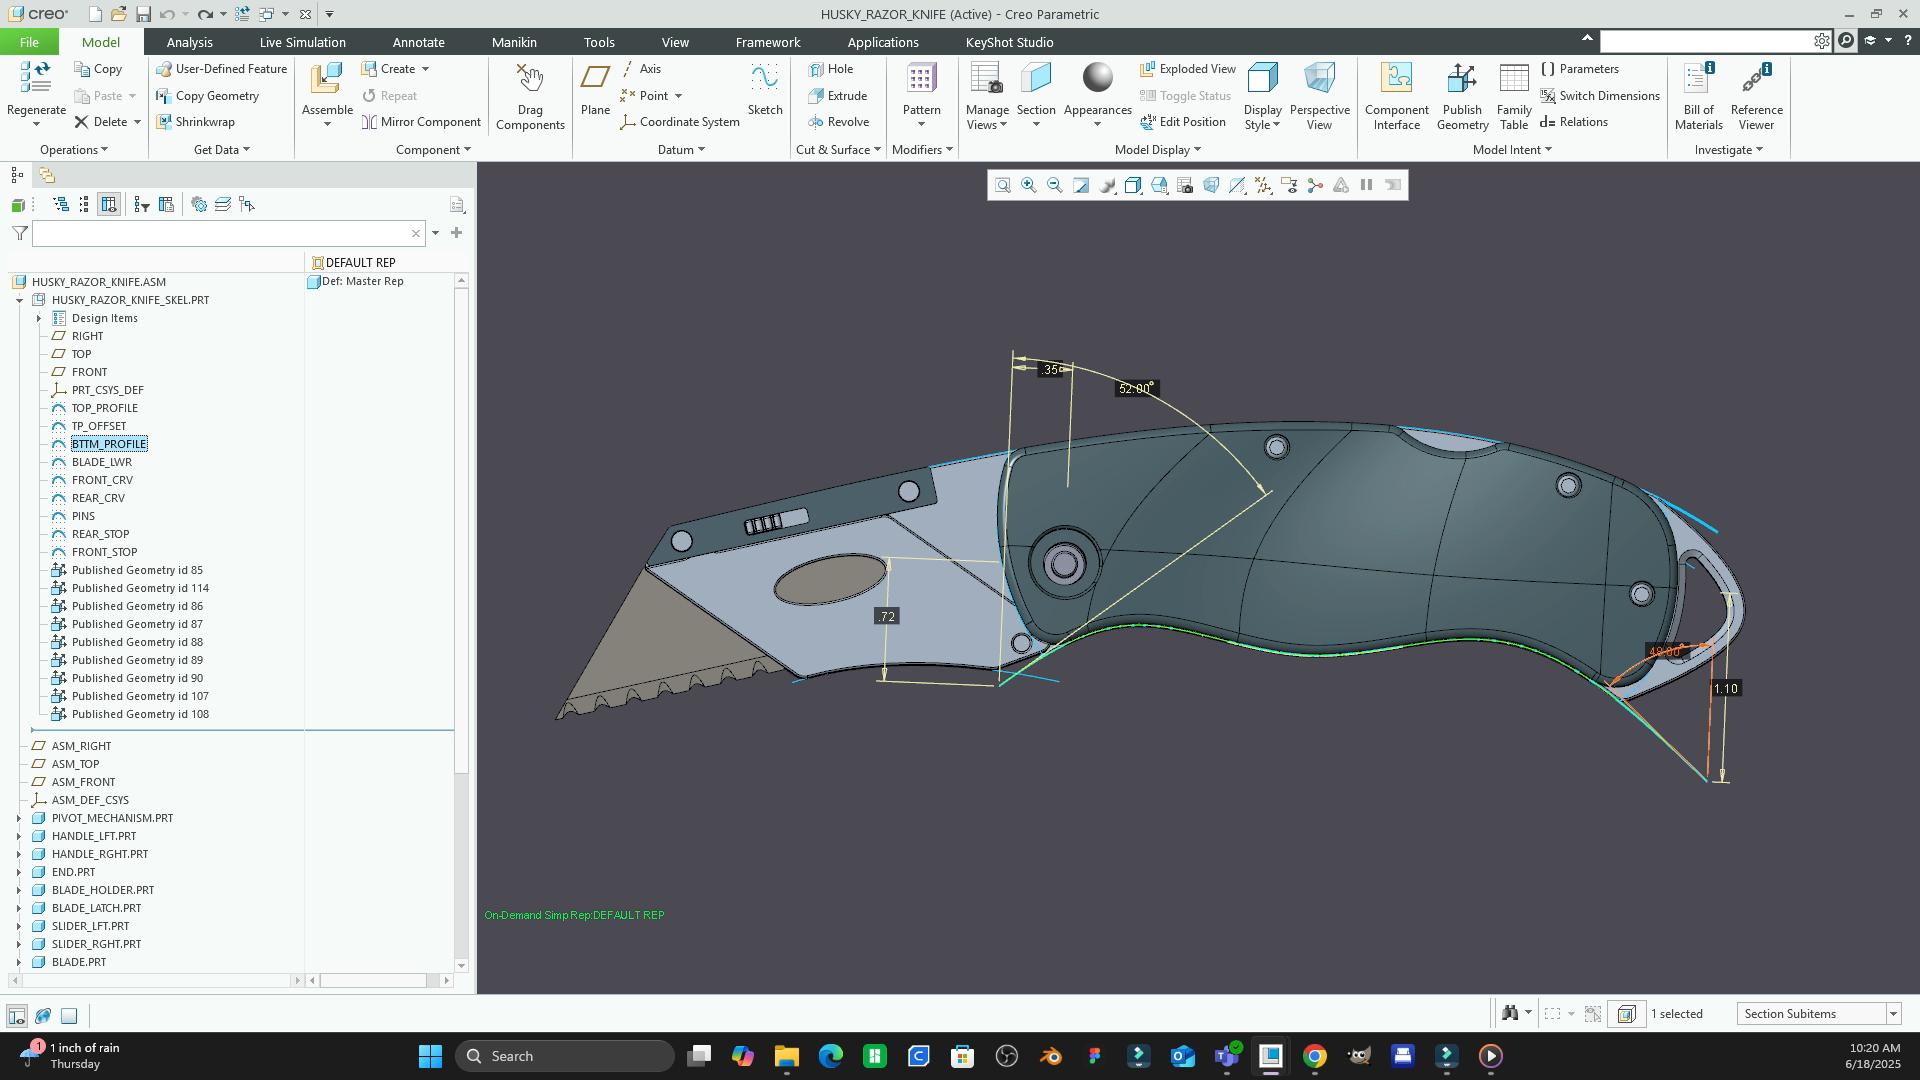Switch to the KeyShot Studio tab

point(1009,42)
